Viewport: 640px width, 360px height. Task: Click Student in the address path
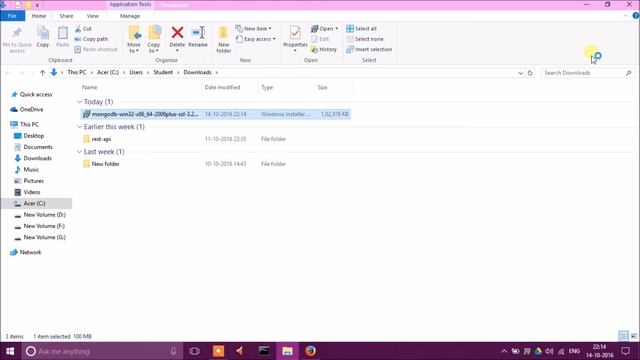163,72
